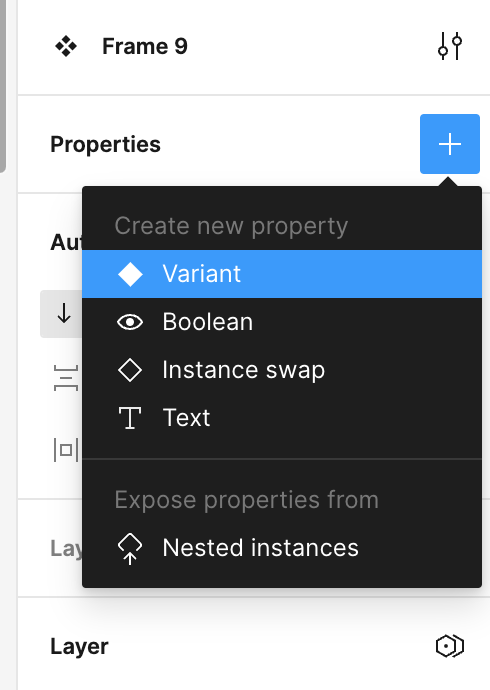Click the vertical spacing between items icon
This screenshot has height=690, width=490.
pyautogui.click(x=66, y=378)
